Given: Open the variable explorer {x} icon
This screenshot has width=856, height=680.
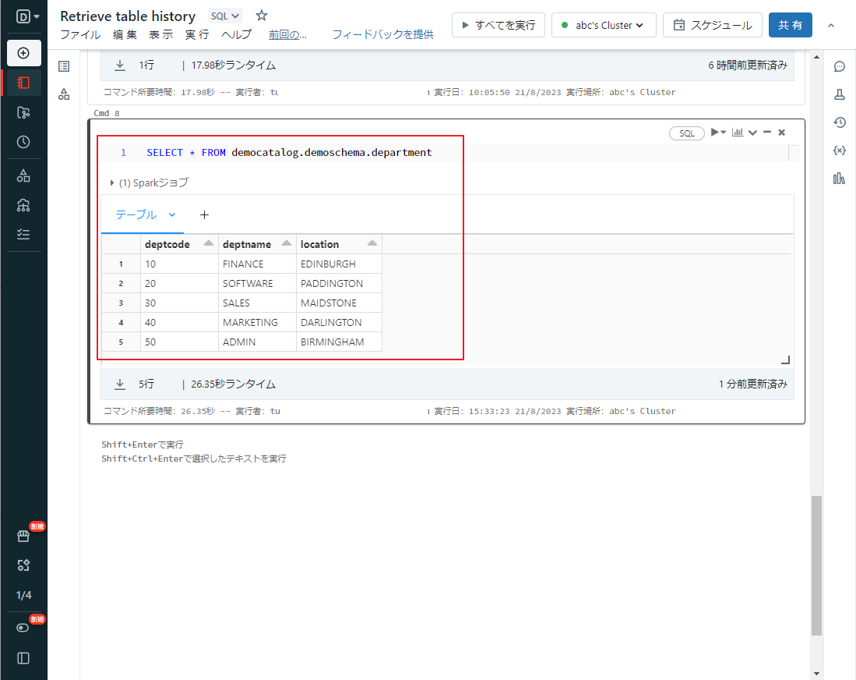Looking at the screenshot, I should (x=838, y=150).
